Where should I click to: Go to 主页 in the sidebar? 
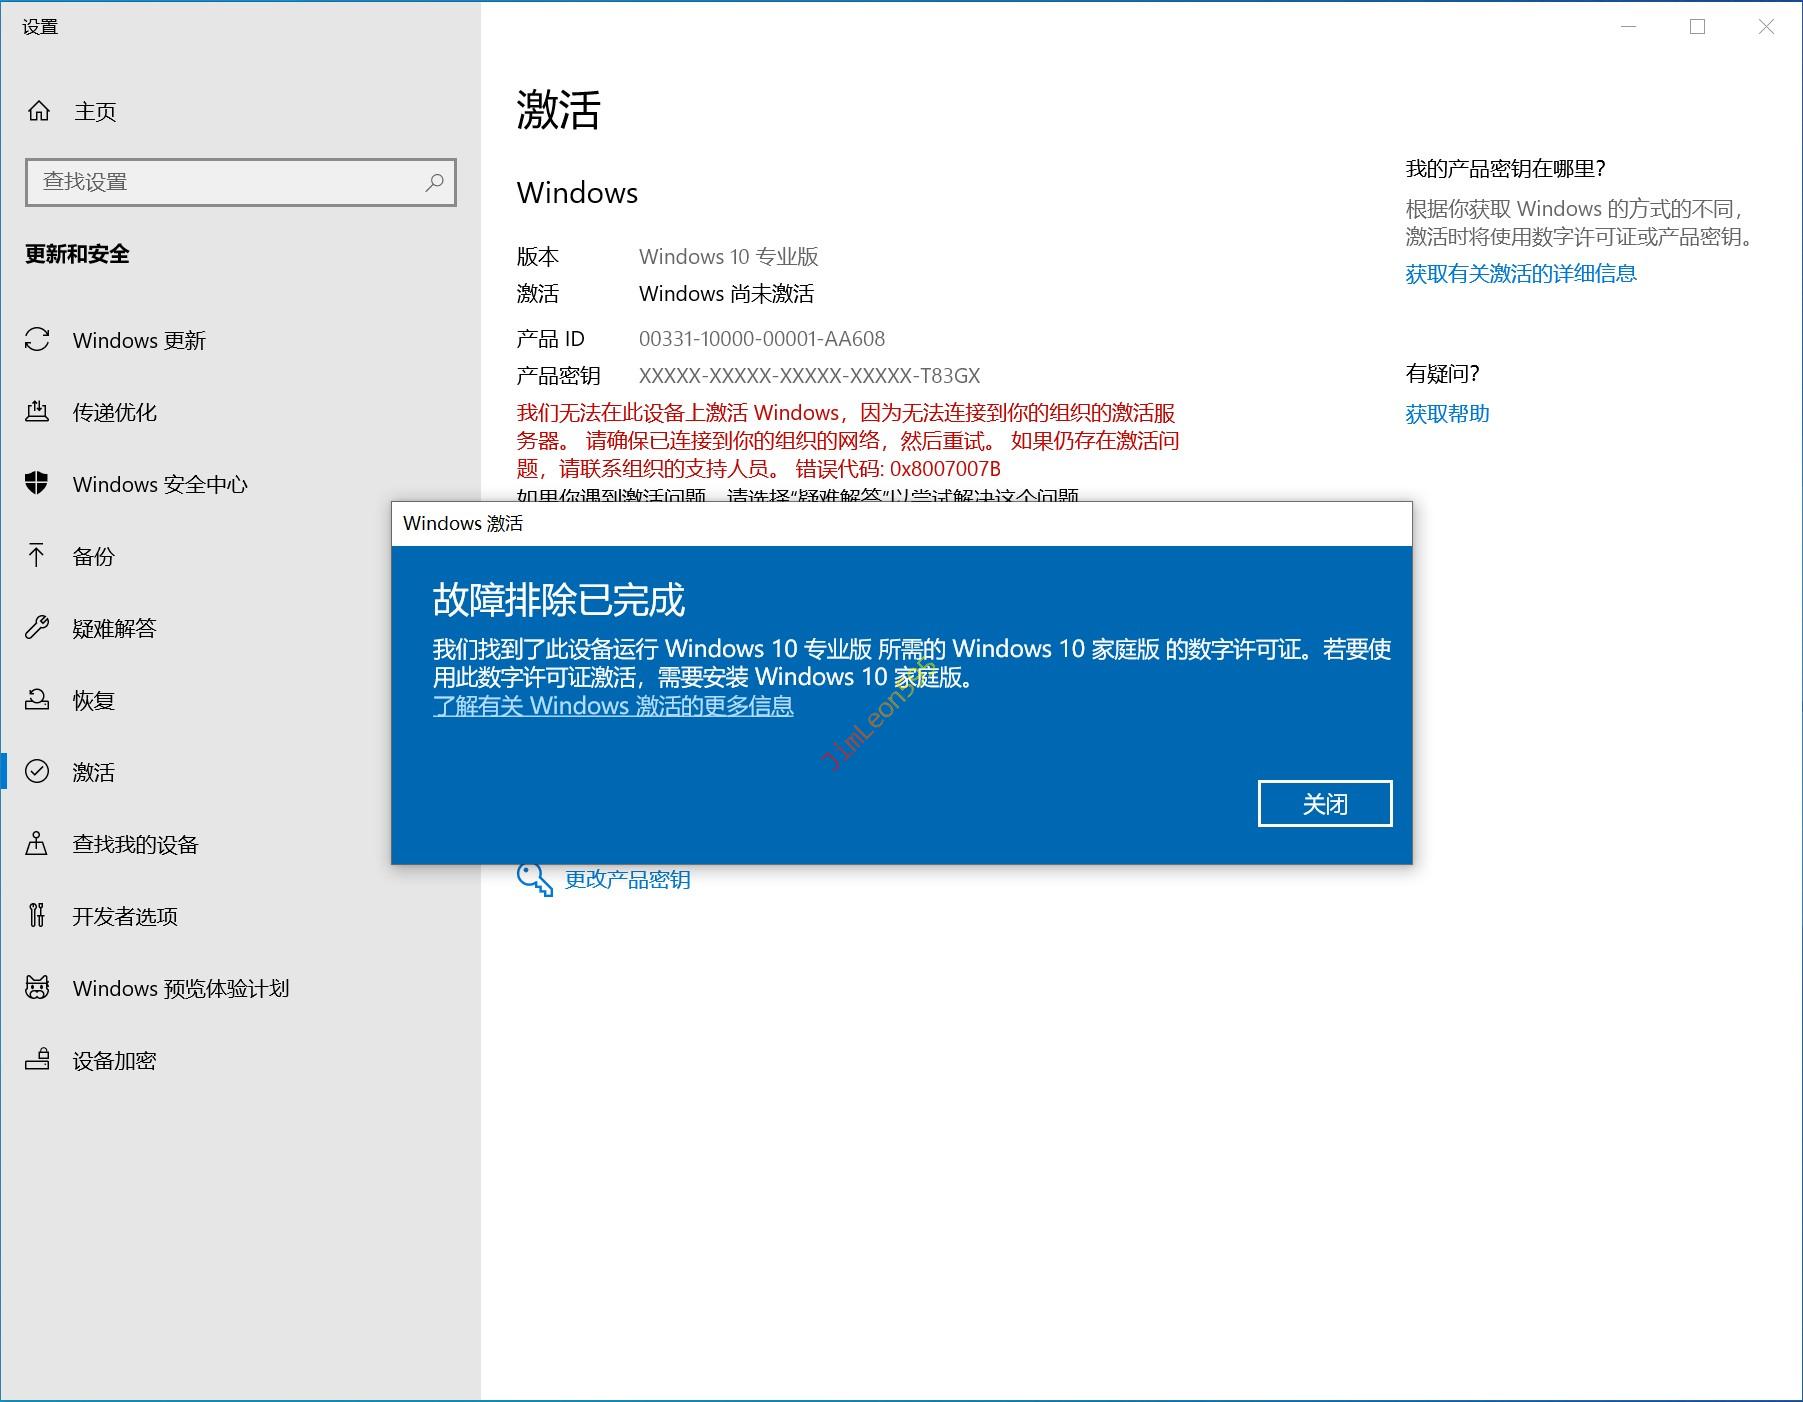coord(95,111)
